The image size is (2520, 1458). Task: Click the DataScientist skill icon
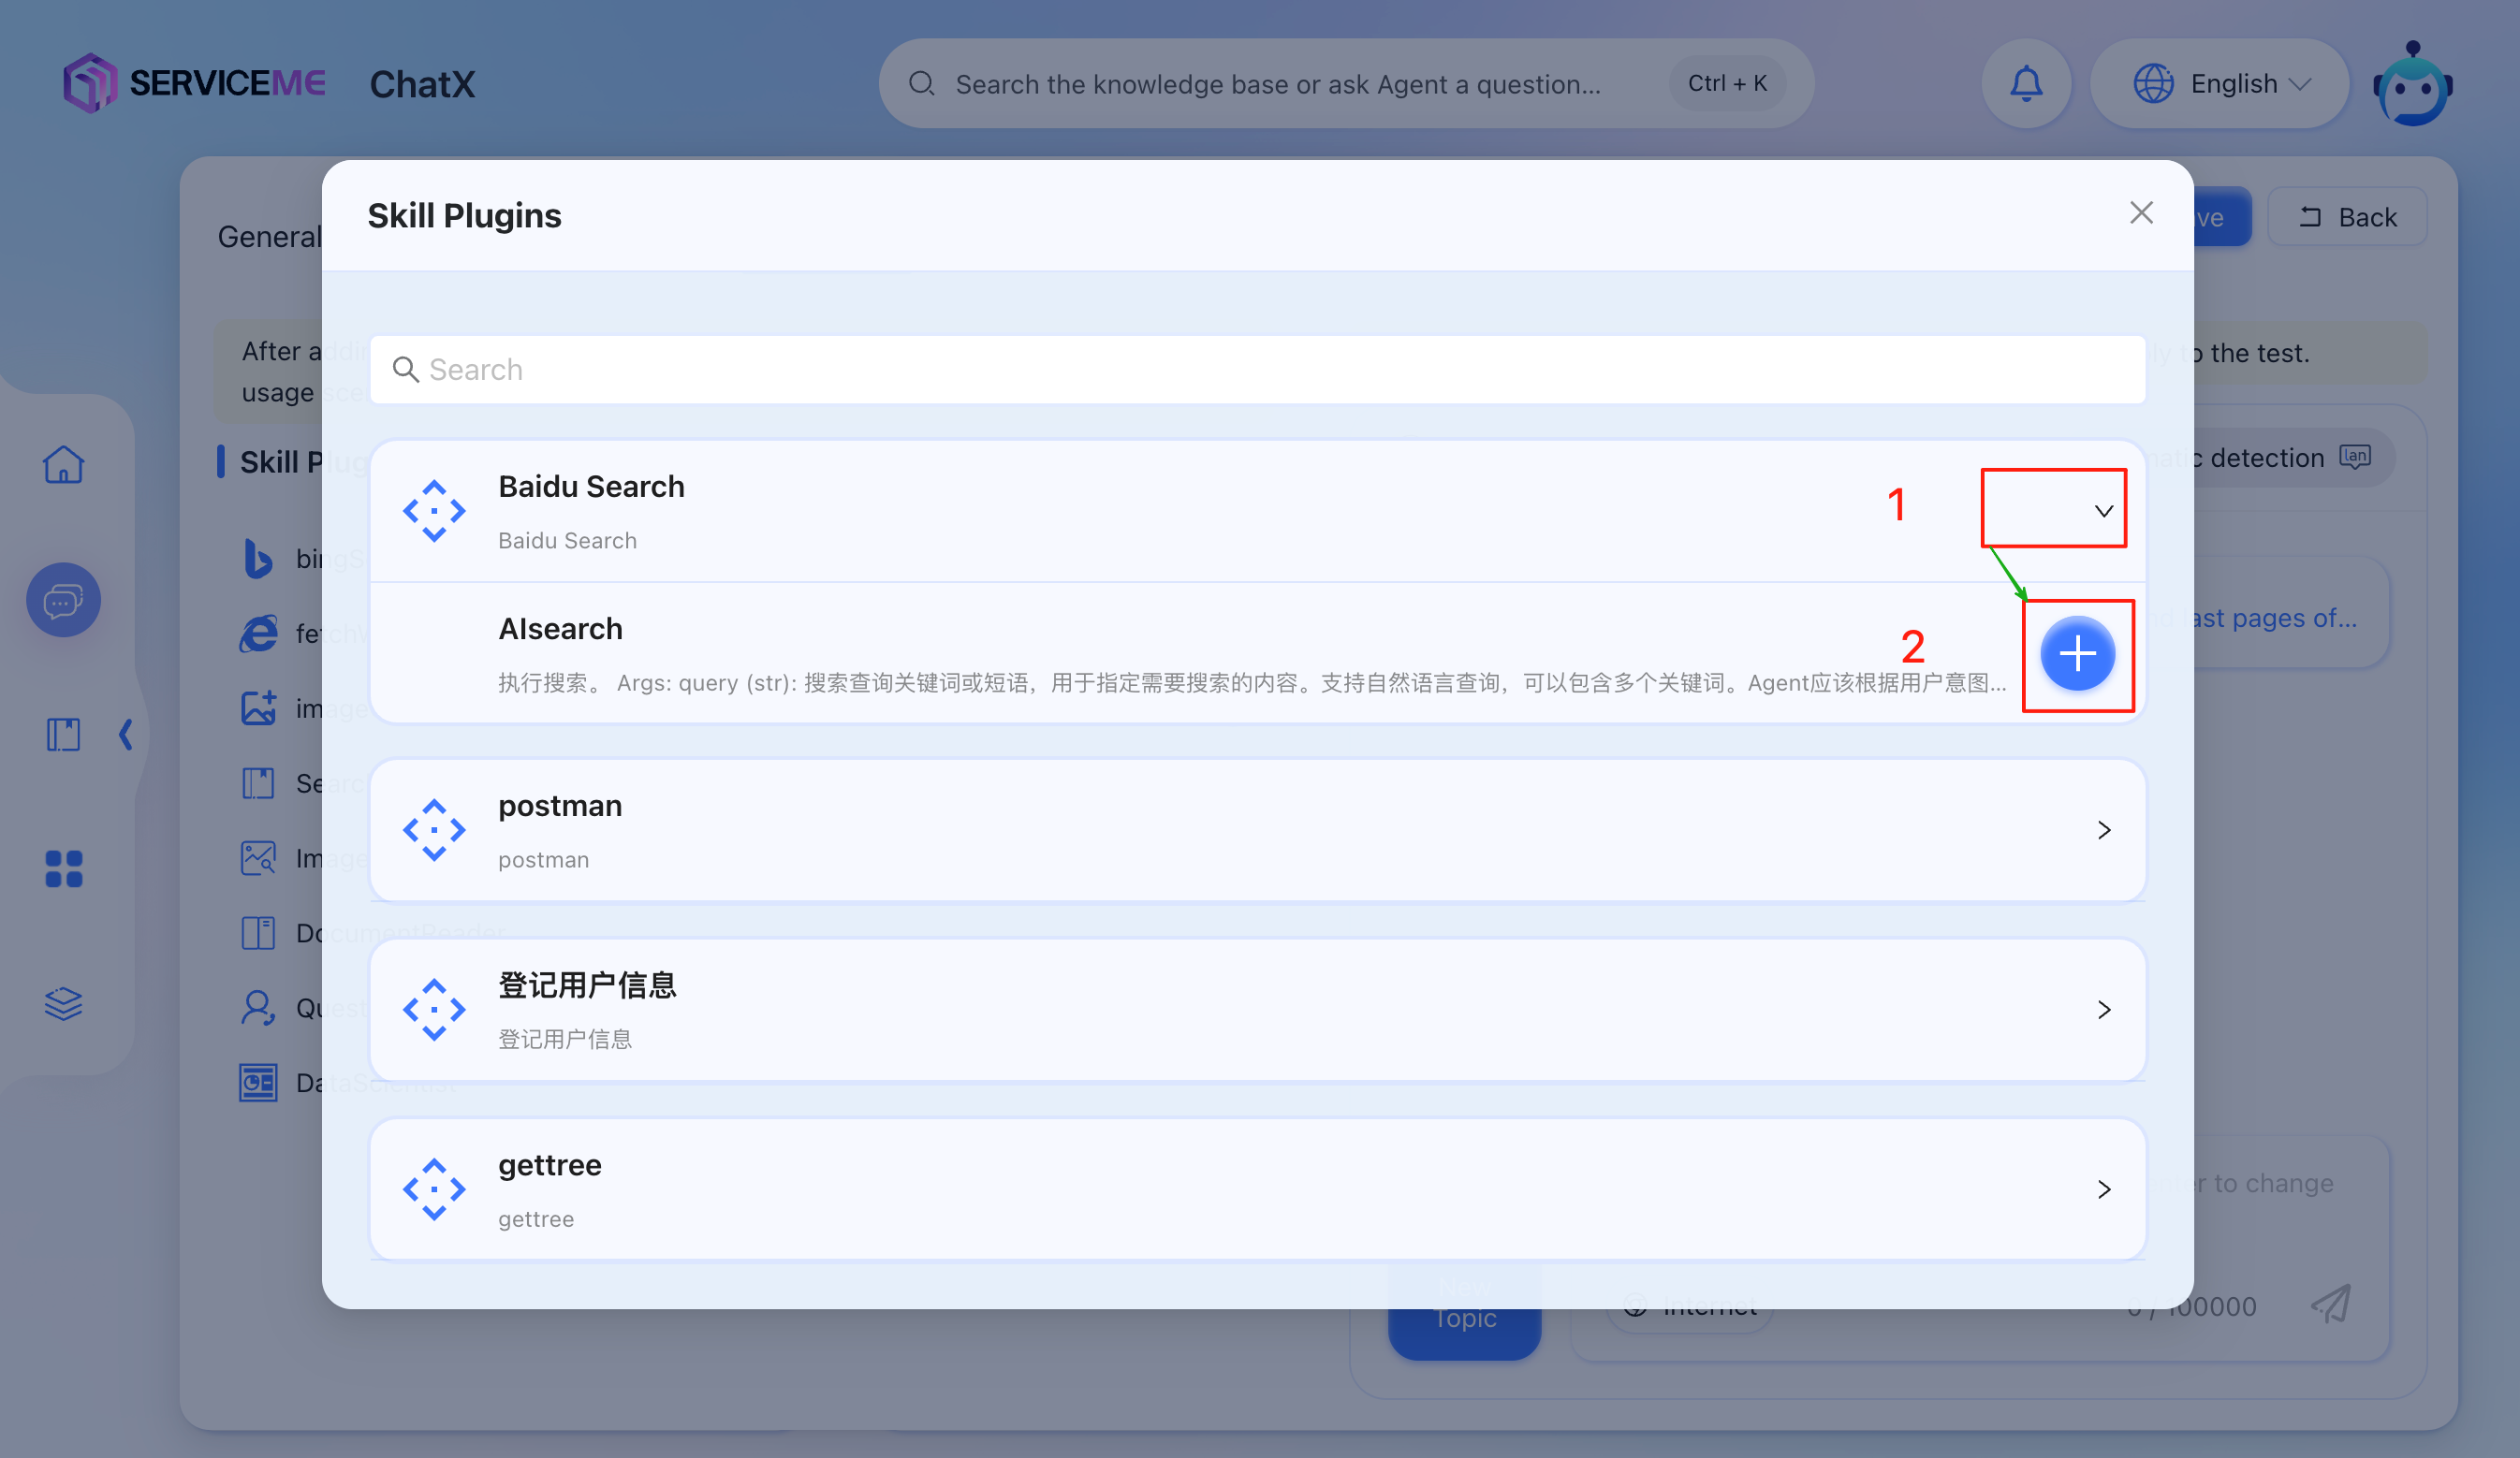[258, 1082]
